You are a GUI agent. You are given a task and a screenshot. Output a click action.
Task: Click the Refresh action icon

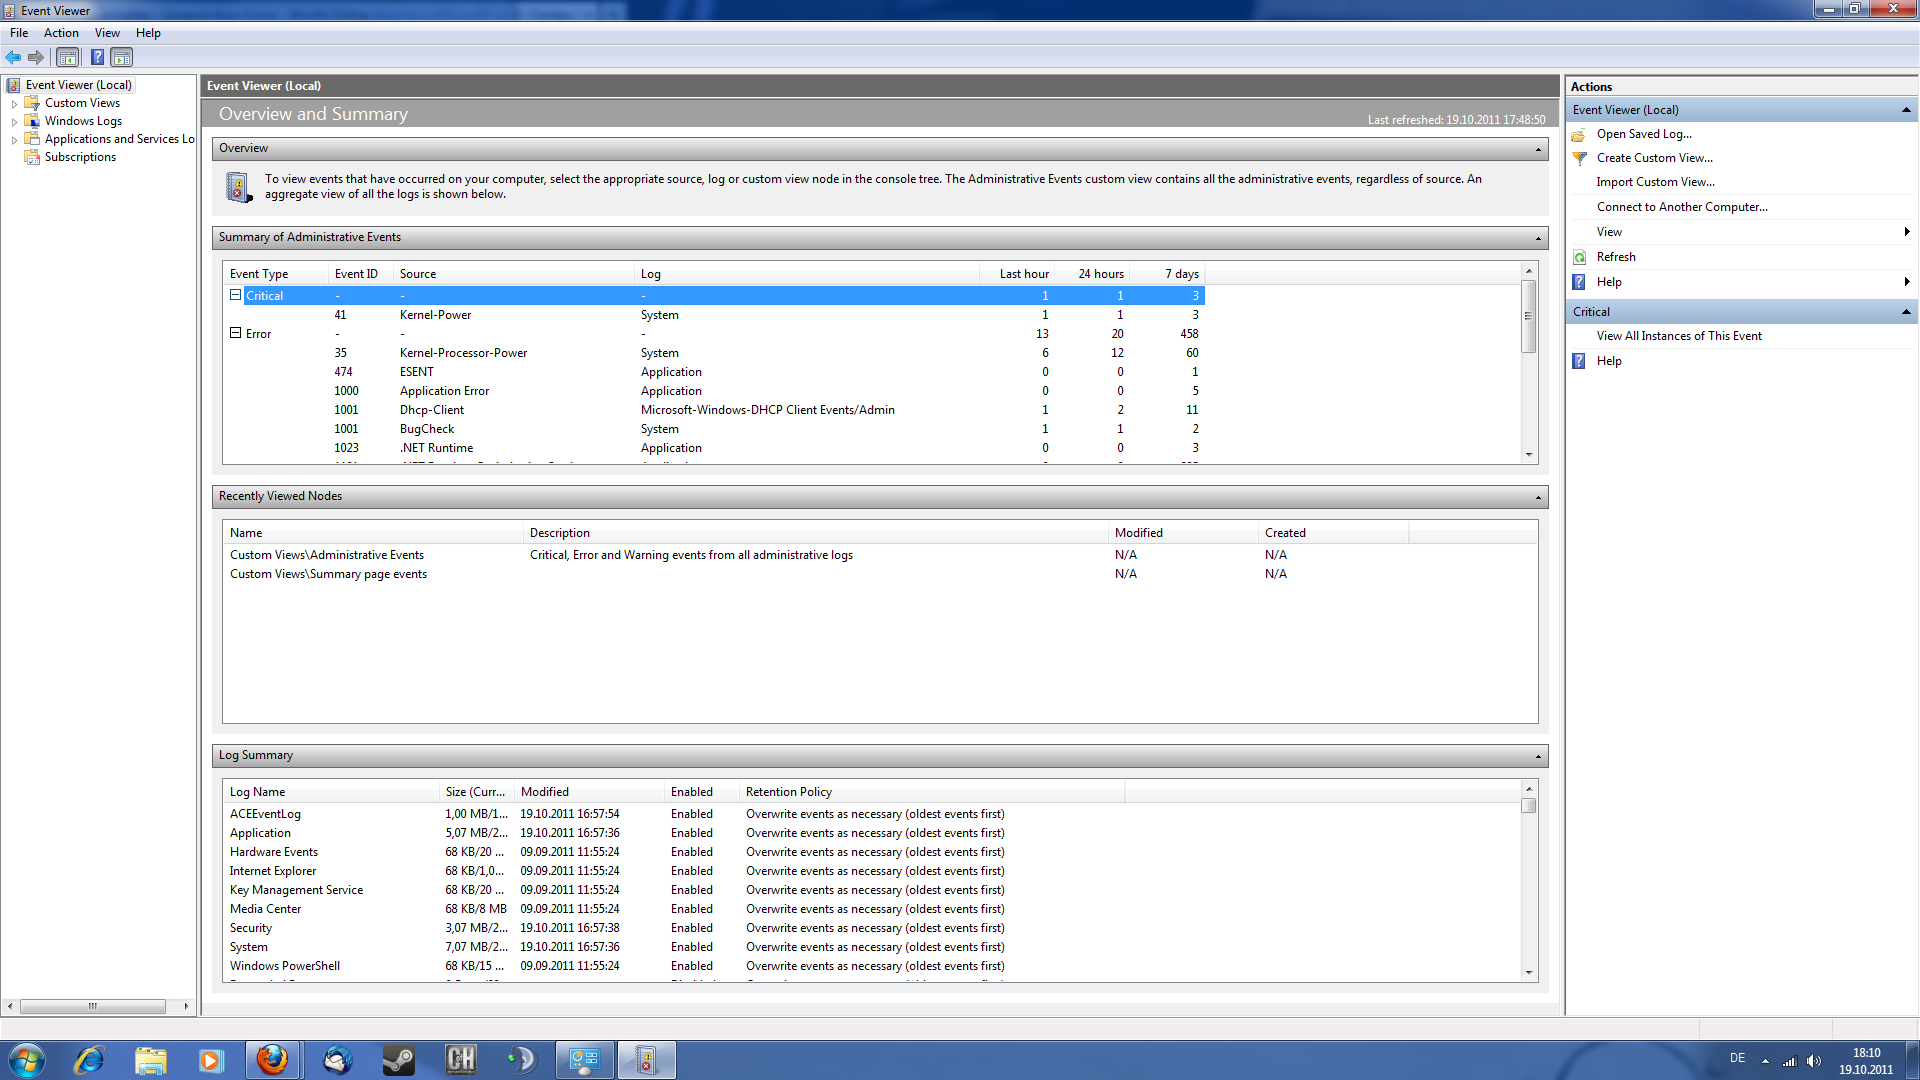point(1579,257)
